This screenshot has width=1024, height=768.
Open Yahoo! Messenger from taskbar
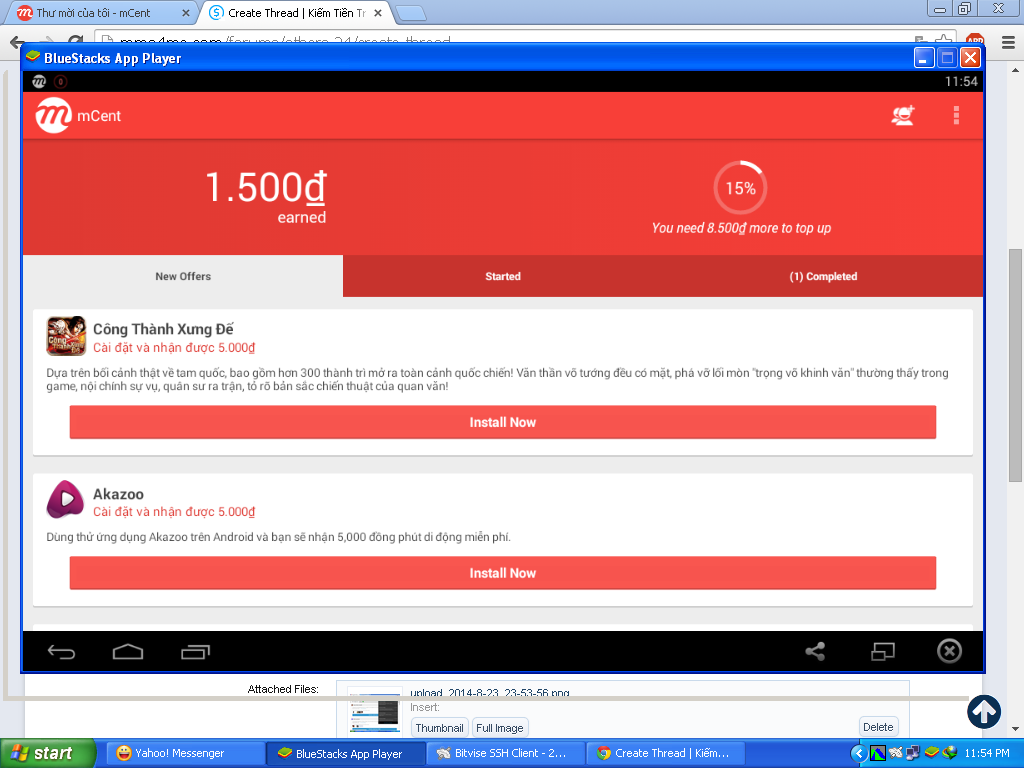(x=185, y=754)
